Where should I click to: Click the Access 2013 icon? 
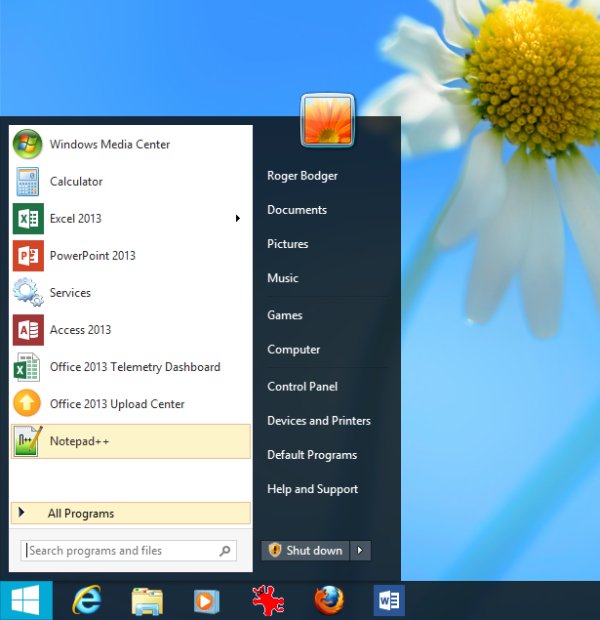(28, 330)
